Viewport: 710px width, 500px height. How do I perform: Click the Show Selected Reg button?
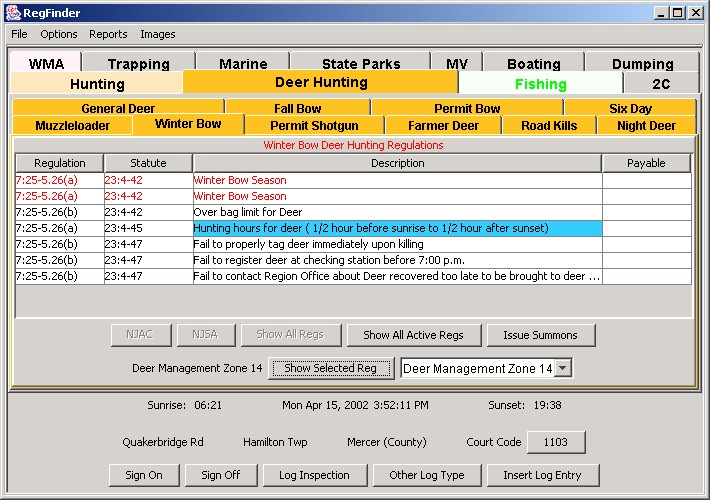[331, 368]
